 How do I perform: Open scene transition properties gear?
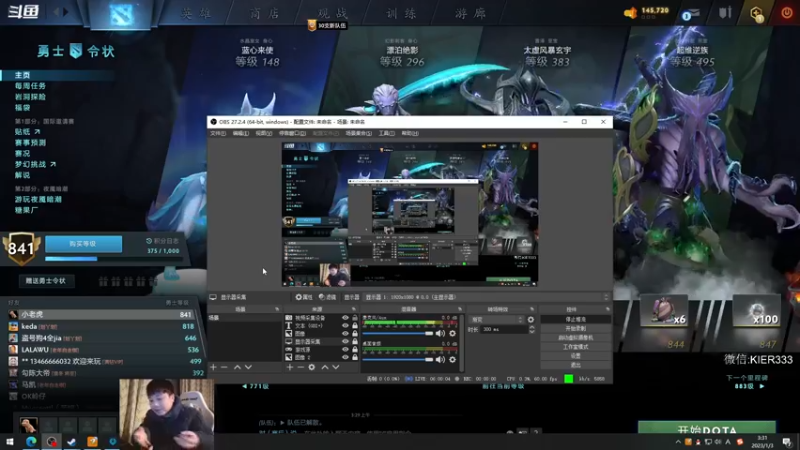coord(531,319)
